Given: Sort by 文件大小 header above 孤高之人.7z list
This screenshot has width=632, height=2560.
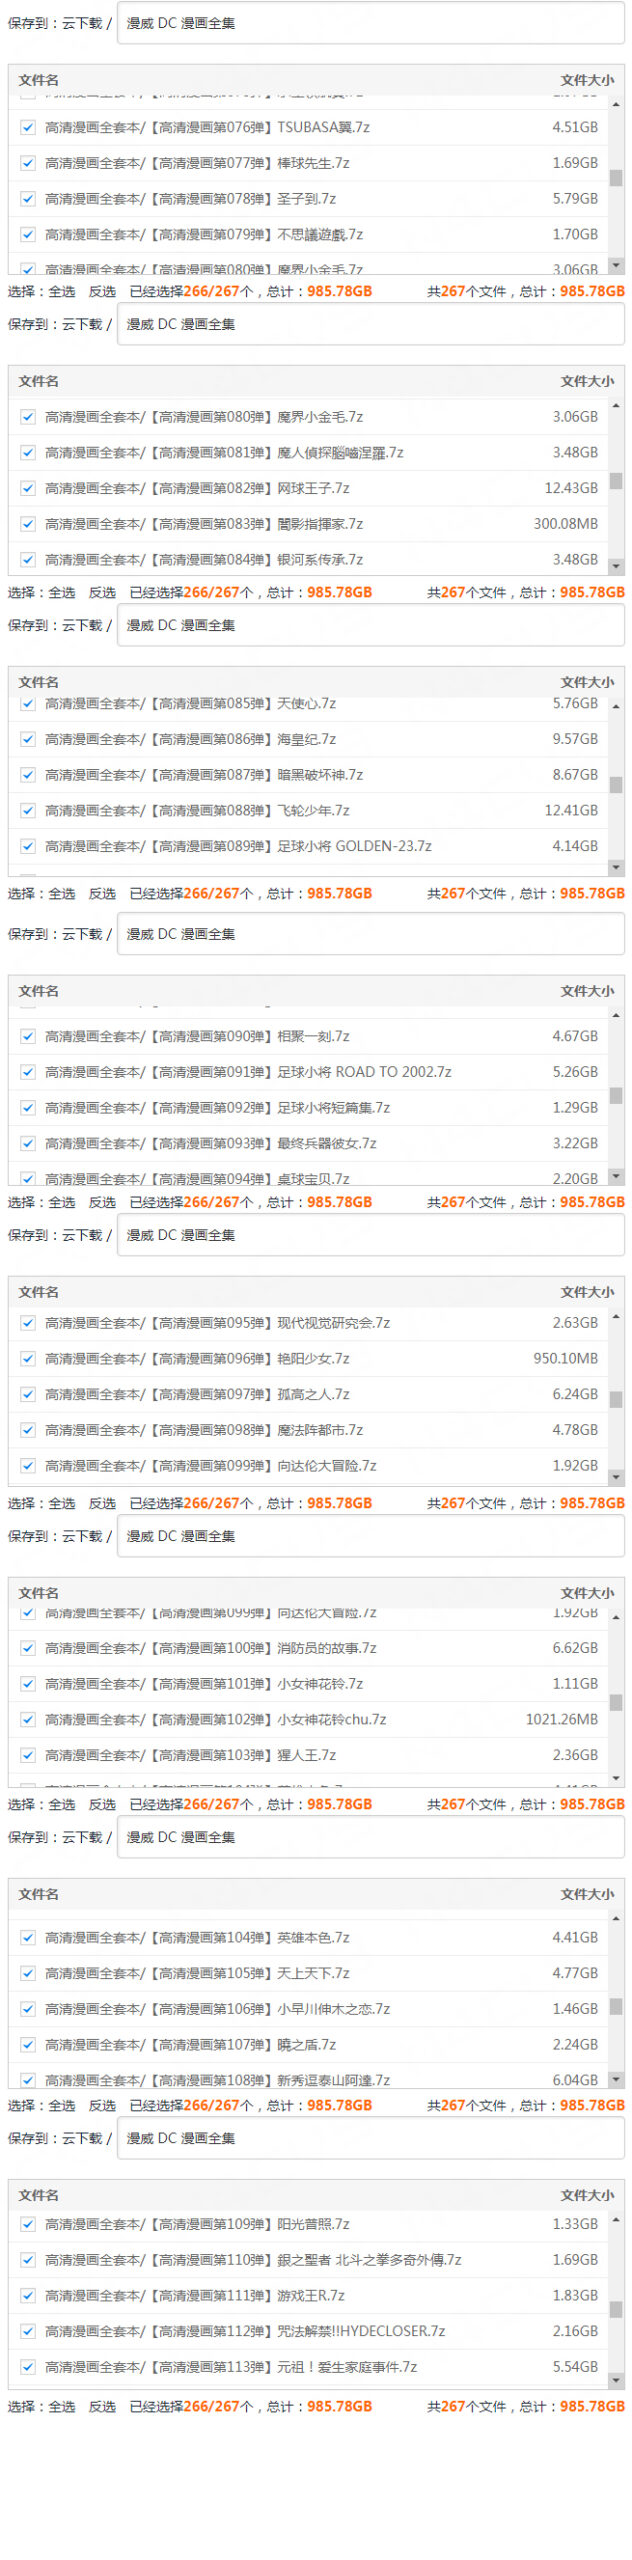Looking at the screenshot, I should click(587, 1292).
